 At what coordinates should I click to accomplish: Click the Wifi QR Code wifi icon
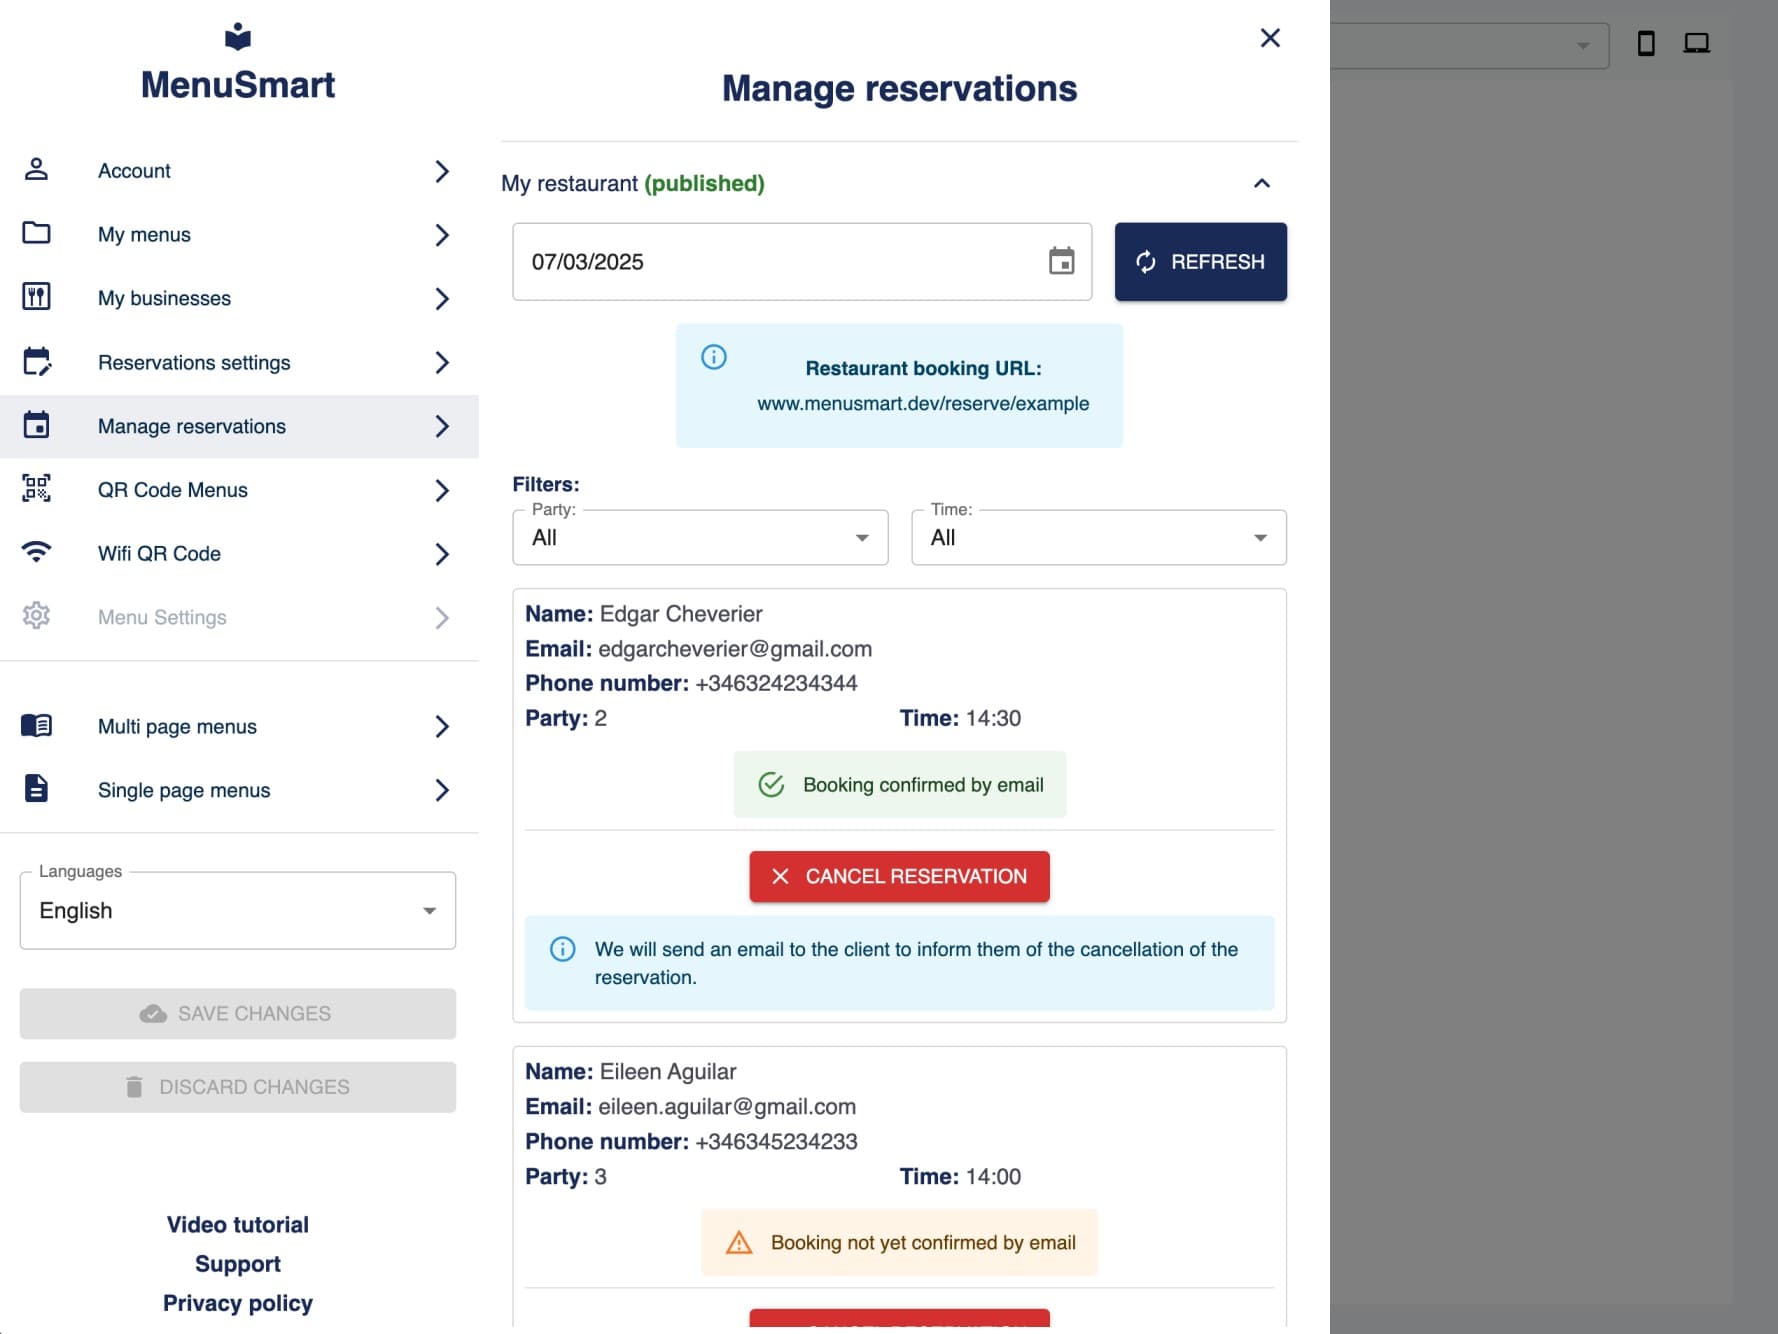pos(37,553)
